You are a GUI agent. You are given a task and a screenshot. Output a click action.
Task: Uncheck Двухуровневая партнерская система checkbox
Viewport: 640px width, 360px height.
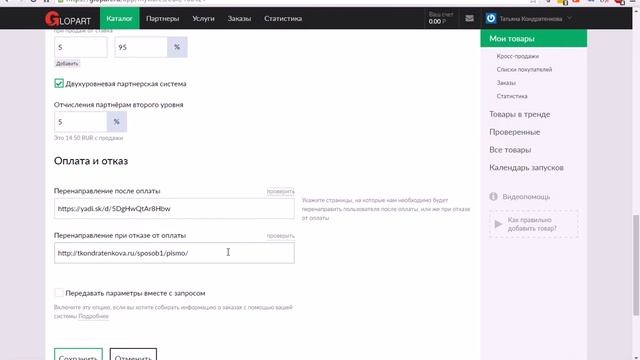pos(59,83)
